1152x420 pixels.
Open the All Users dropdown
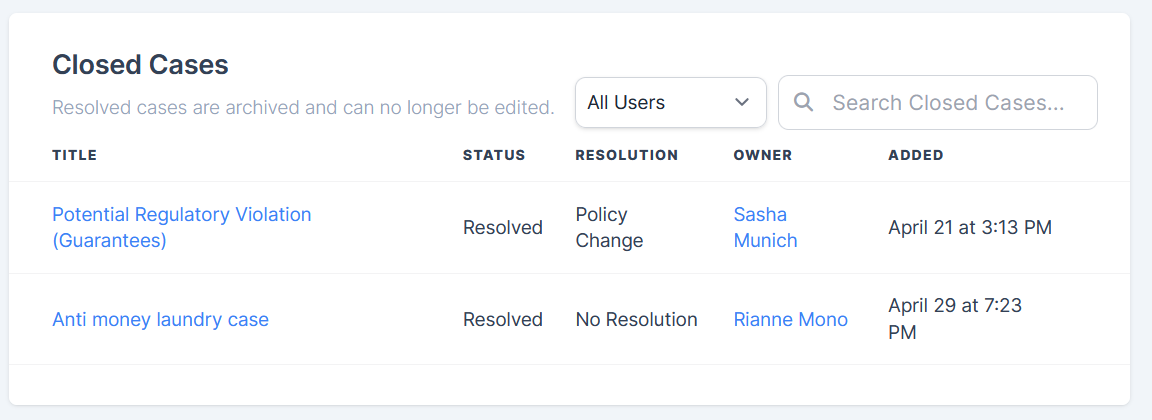[670, 103]
